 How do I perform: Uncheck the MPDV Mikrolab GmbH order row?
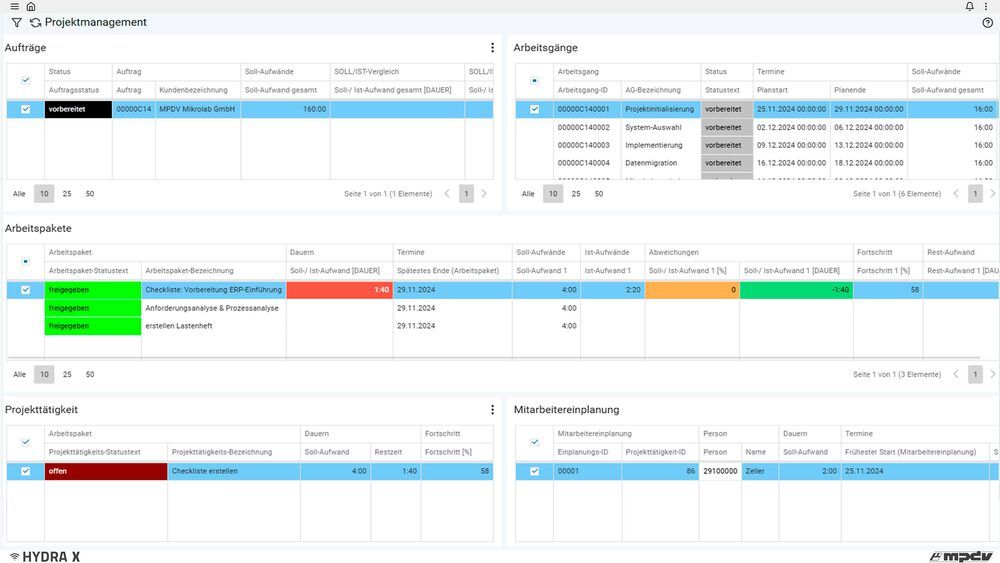click(x=26, y=109)
